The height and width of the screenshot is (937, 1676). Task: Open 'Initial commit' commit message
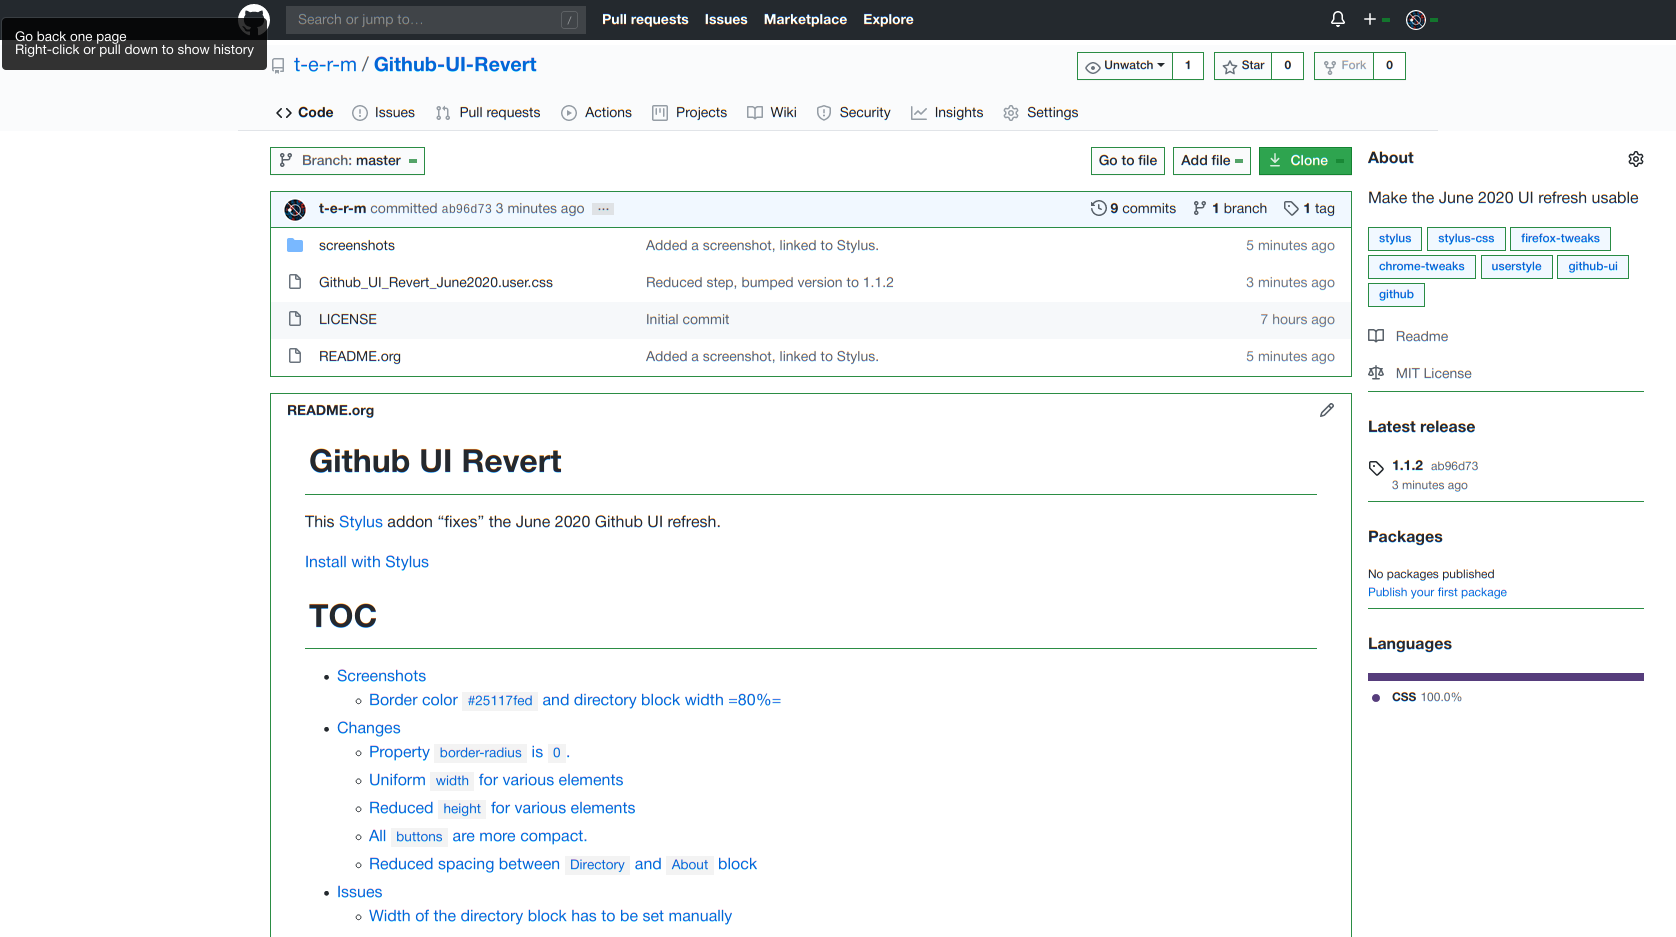(x=688, y=320)
